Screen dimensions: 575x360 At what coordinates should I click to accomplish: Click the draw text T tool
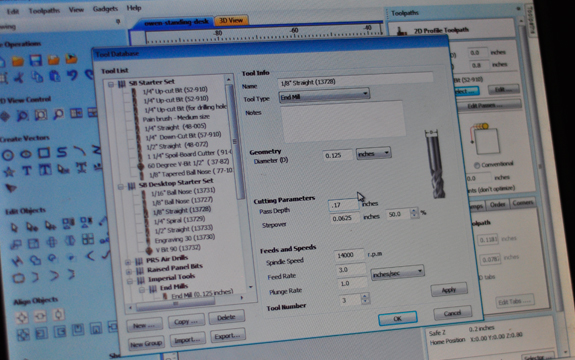tap(27, 170)
